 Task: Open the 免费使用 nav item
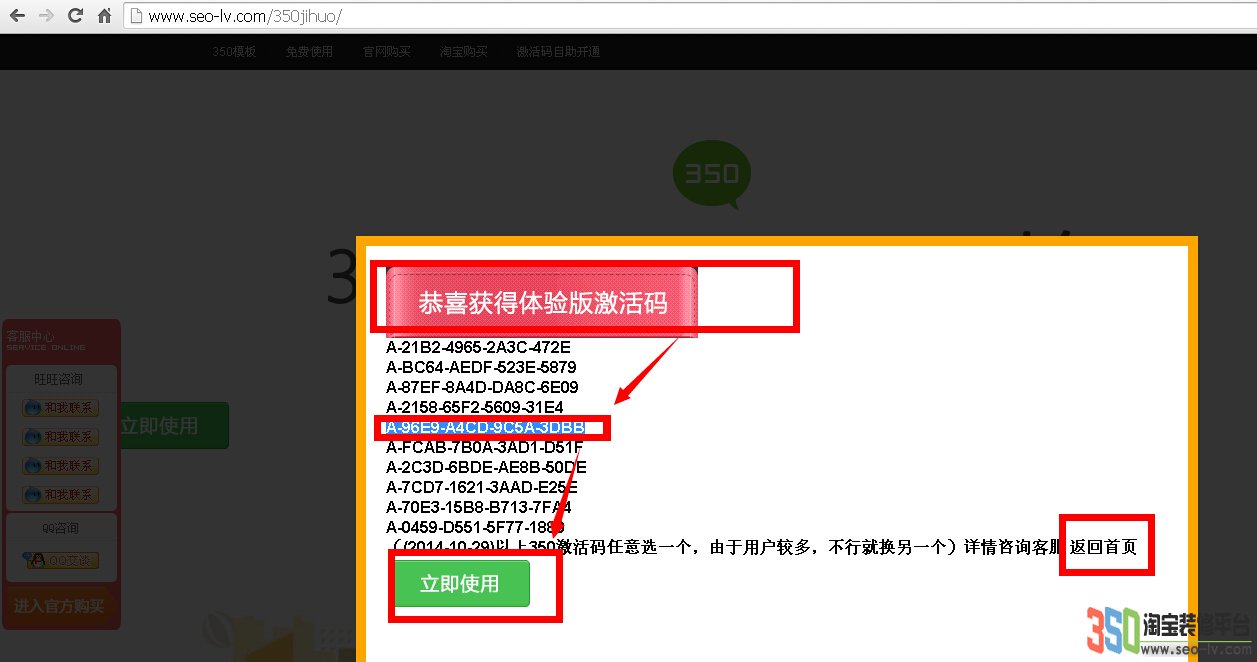coord(309,52)
